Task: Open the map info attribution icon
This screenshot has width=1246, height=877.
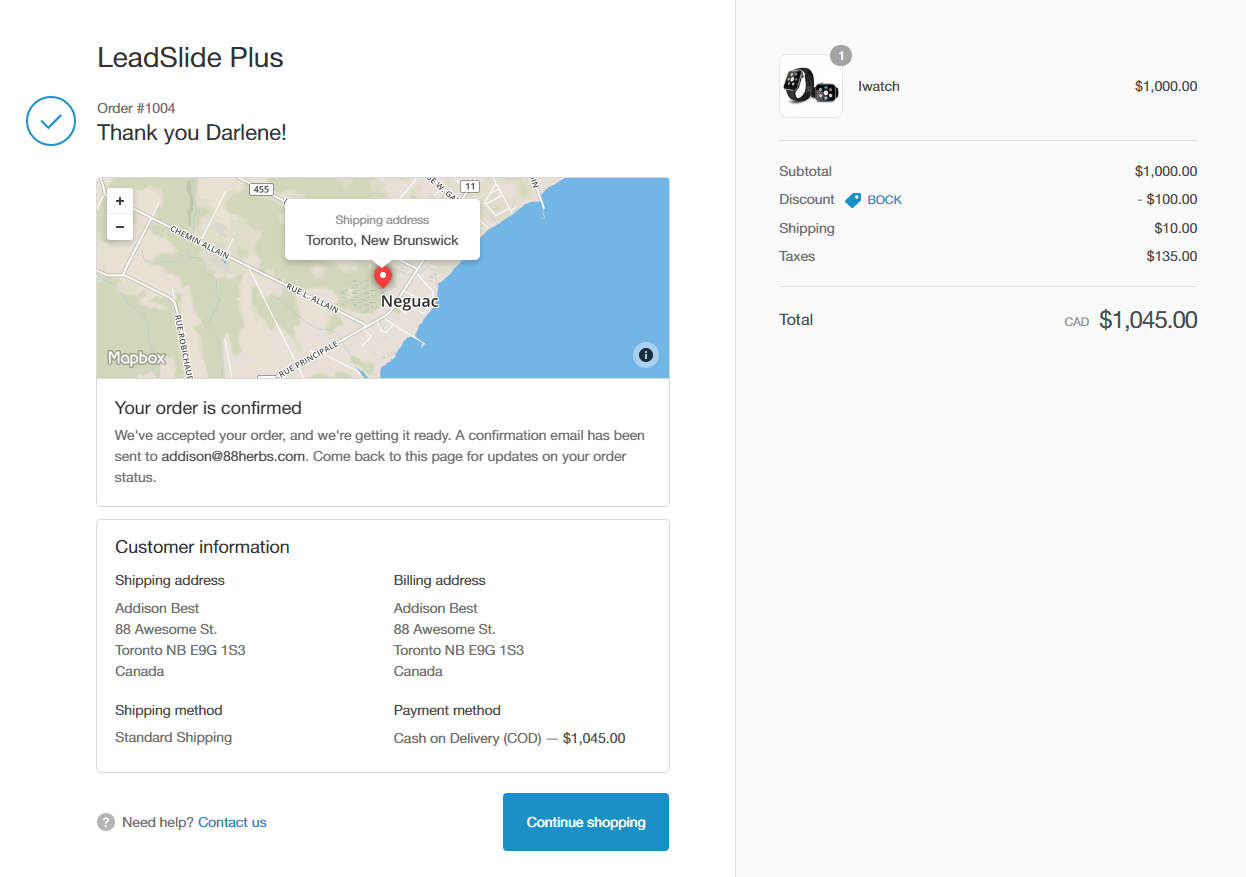Action: 646,355
